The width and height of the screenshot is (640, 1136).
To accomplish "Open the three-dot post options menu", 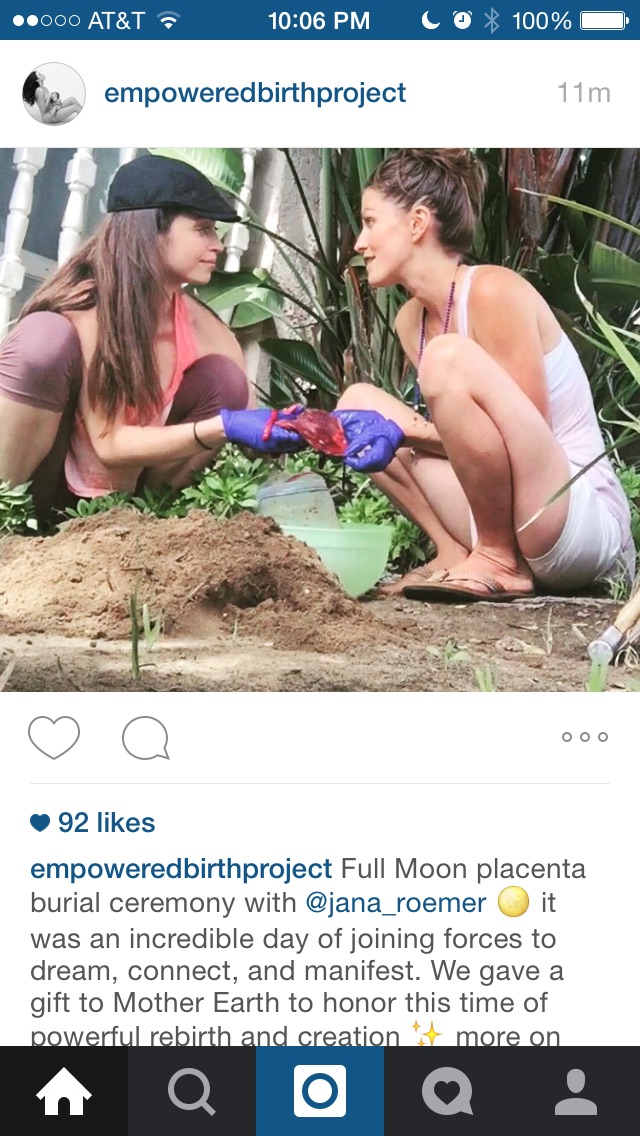I will tap(584, 737).
